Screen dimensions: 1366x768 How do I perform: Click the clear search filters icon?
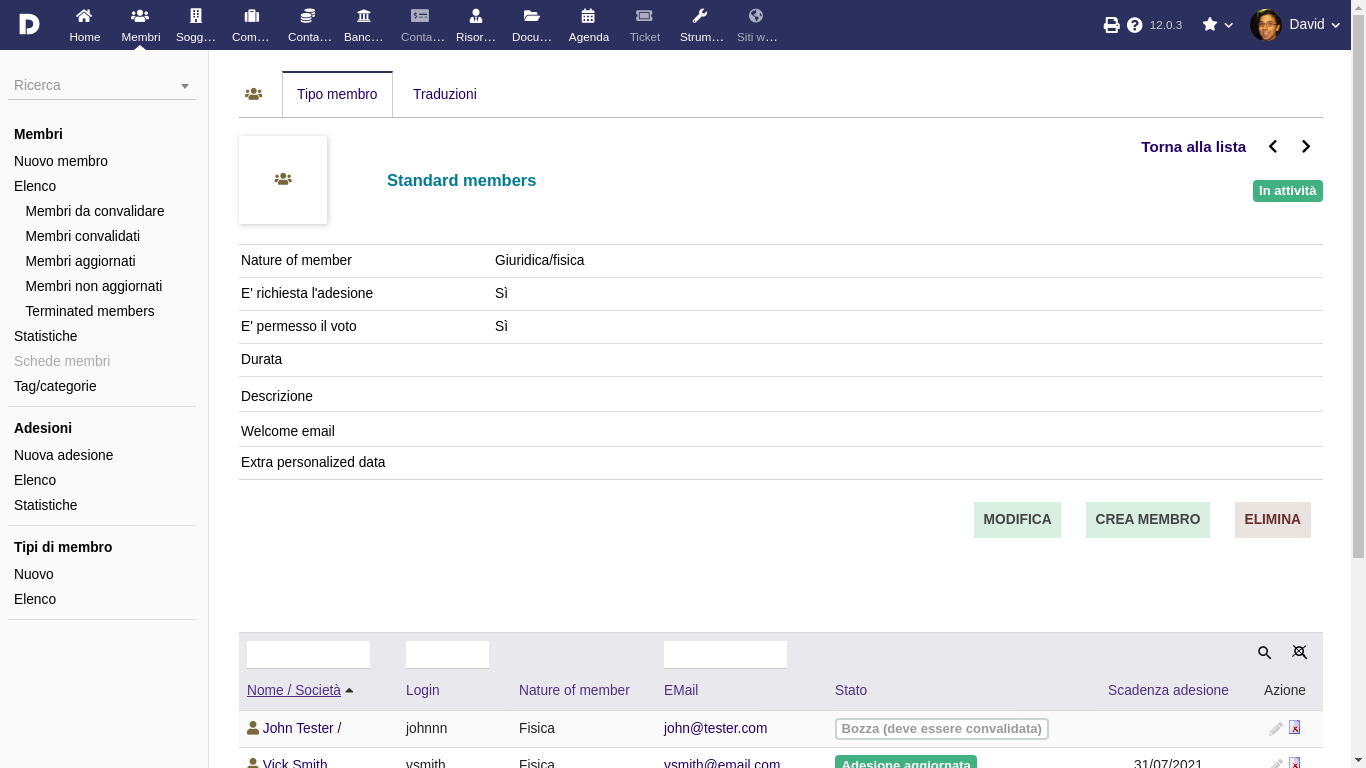(x=1300, y=652)
